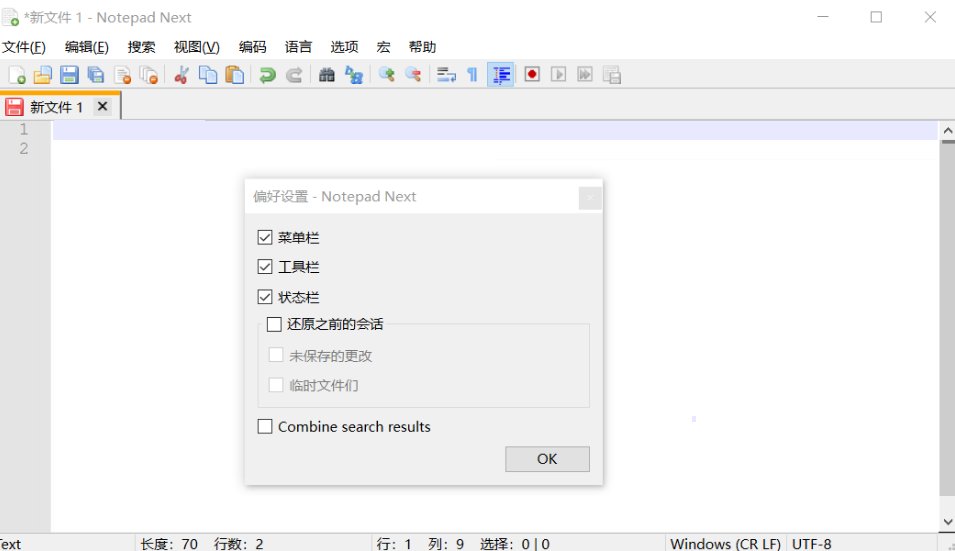Open the 视图(V) menu
The width and height of the screenshot is (955, 551).
[196, 47]
